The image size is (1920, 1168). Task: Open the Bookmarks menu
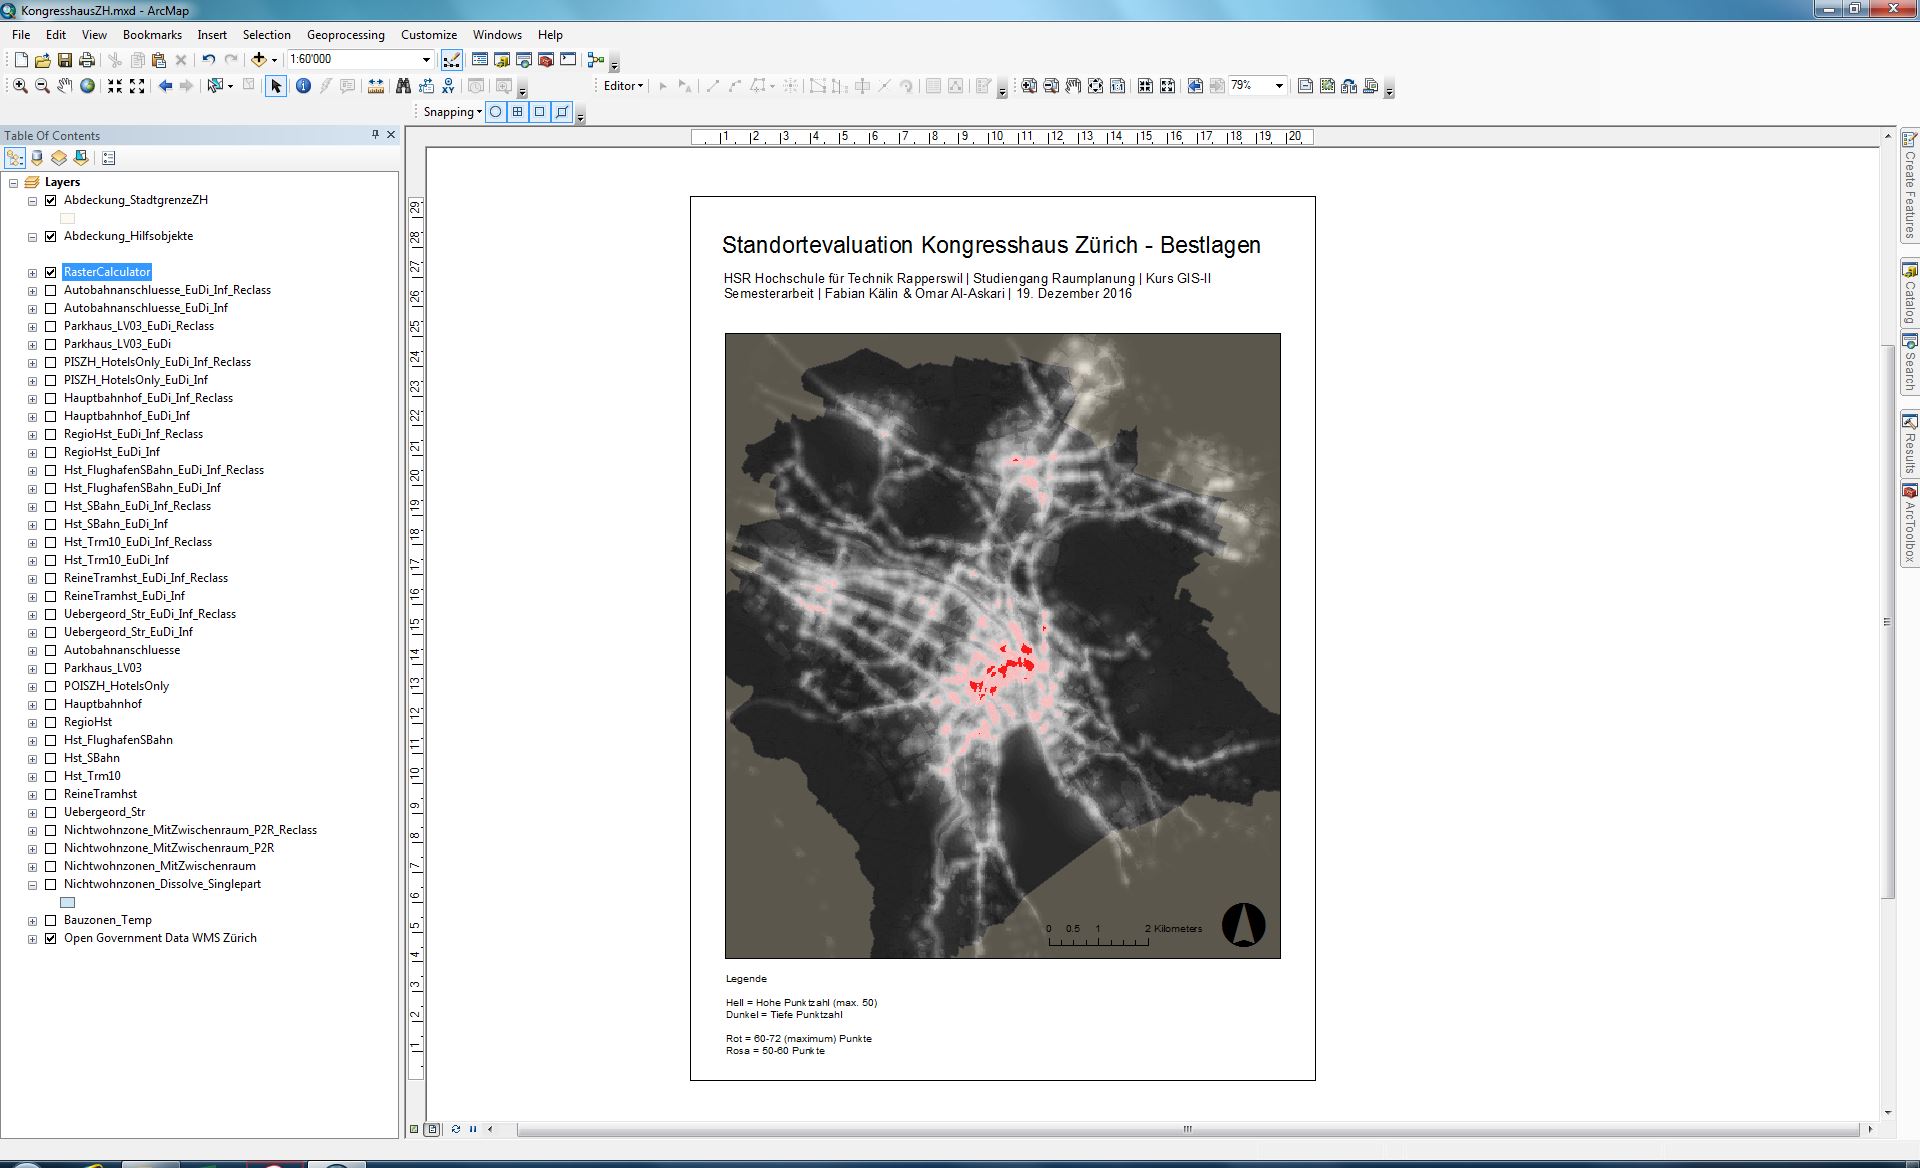click(x=152, y=34)
